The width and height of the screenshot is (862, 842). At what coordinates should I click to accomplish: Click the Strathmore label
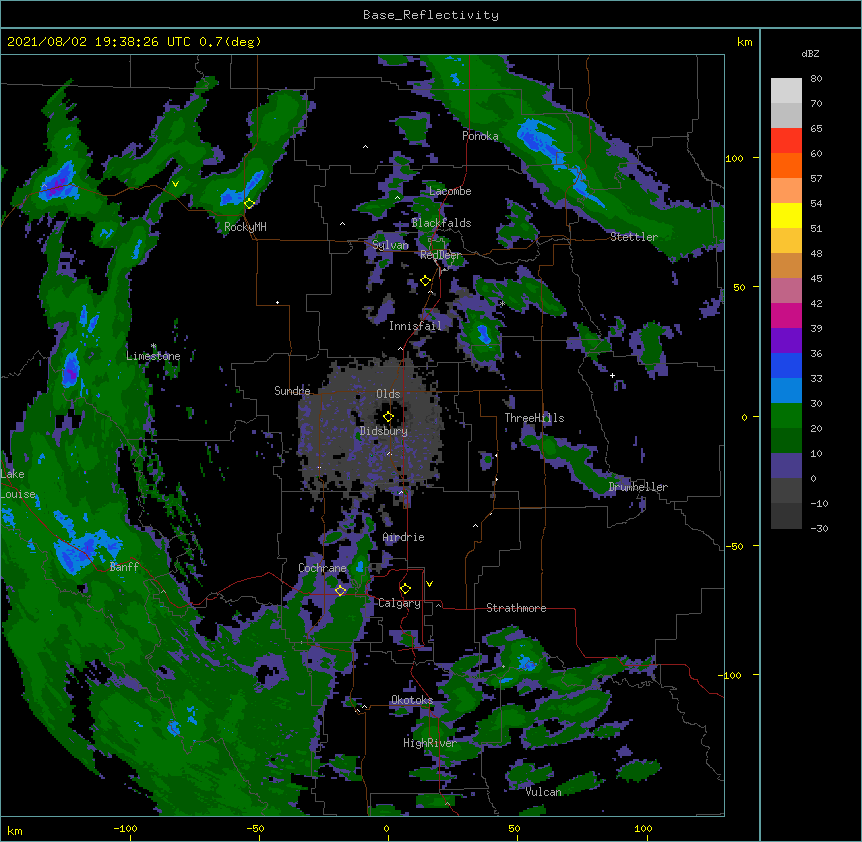point(516,608)
